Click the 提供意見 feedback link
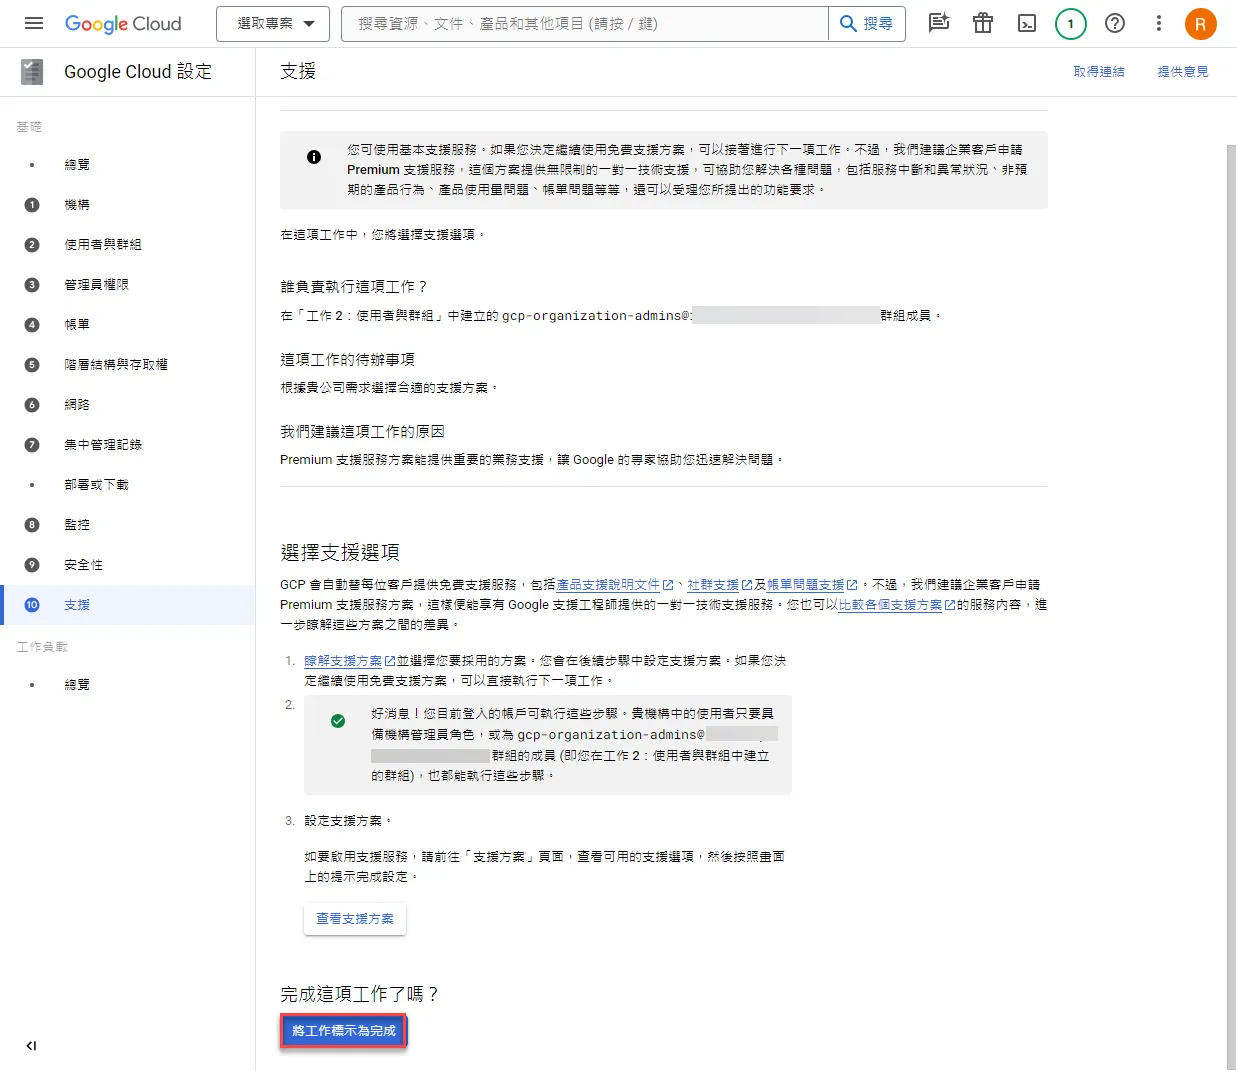 pyautogui.click(x=1183, y=72)
